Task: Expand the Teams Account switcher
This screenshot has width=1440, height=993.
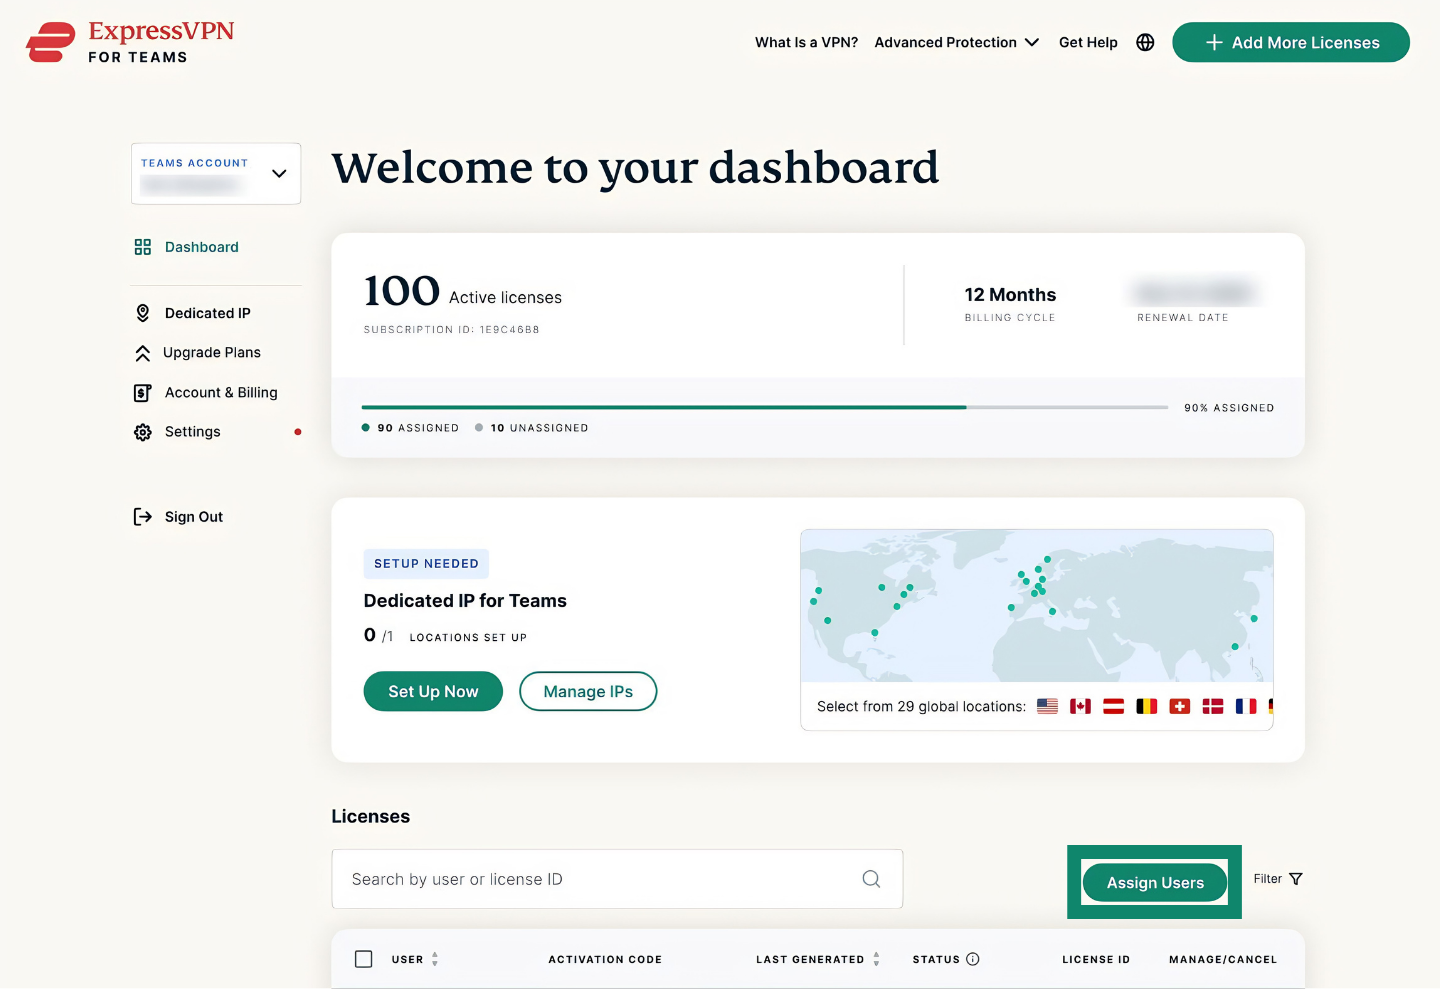Action: (x=216, y=174)
